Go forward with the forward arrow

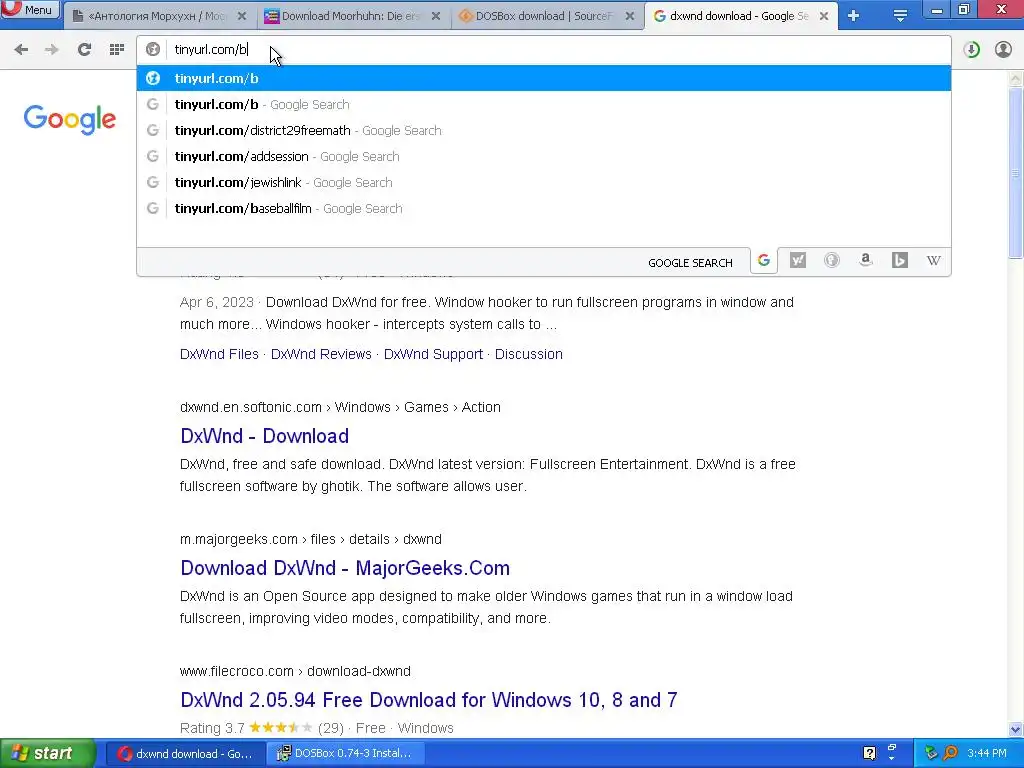(52, 49)
